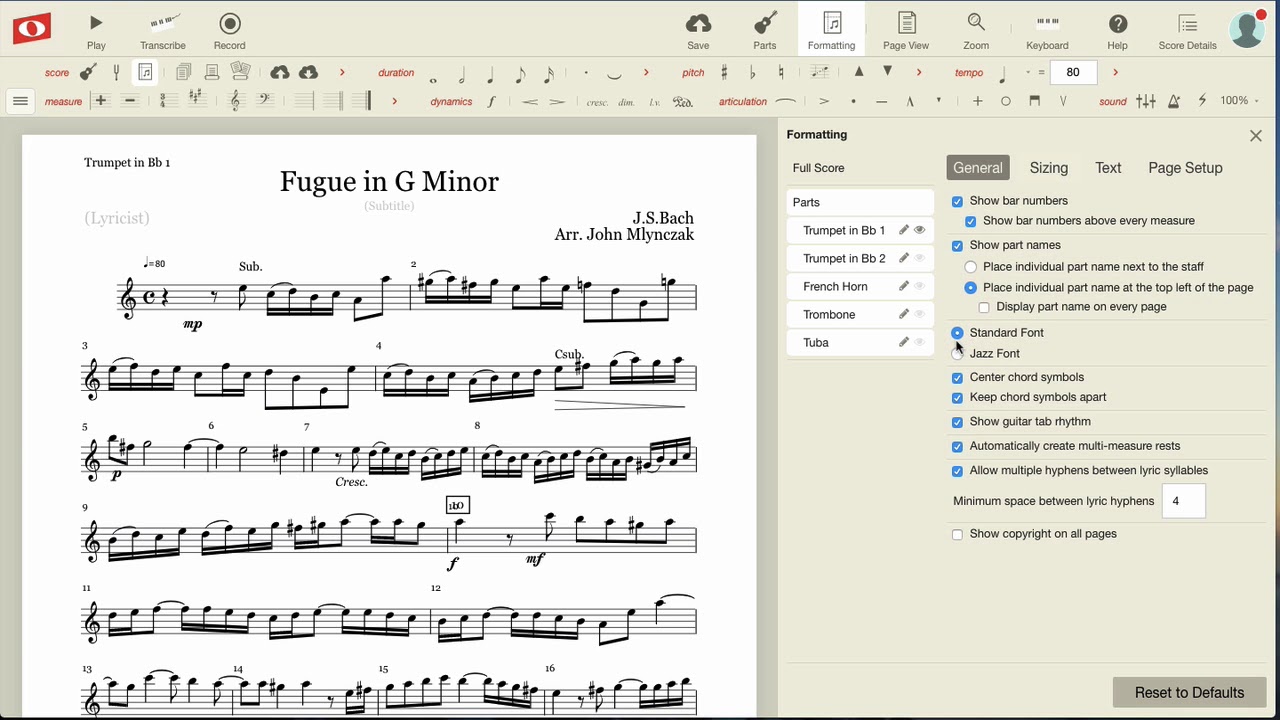The width and height of the screenshot is (1280, 720).
Task: Open the Parts menu
Action: pyautogui.click(x=765, y=29)
